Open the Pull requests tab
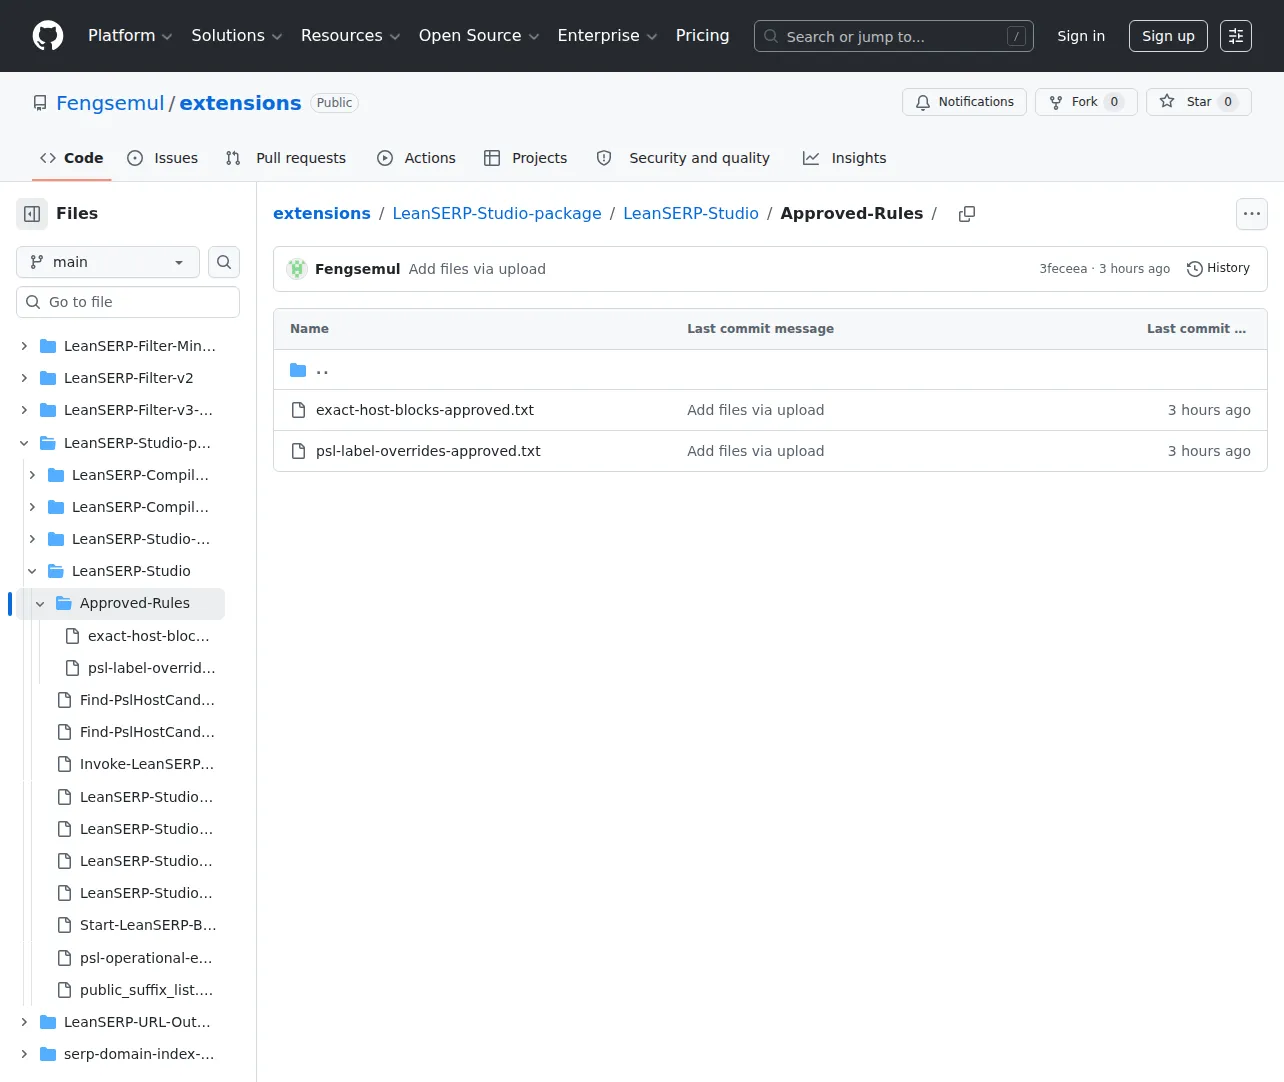1284x1082 pixels. click(x=286, y=158)
